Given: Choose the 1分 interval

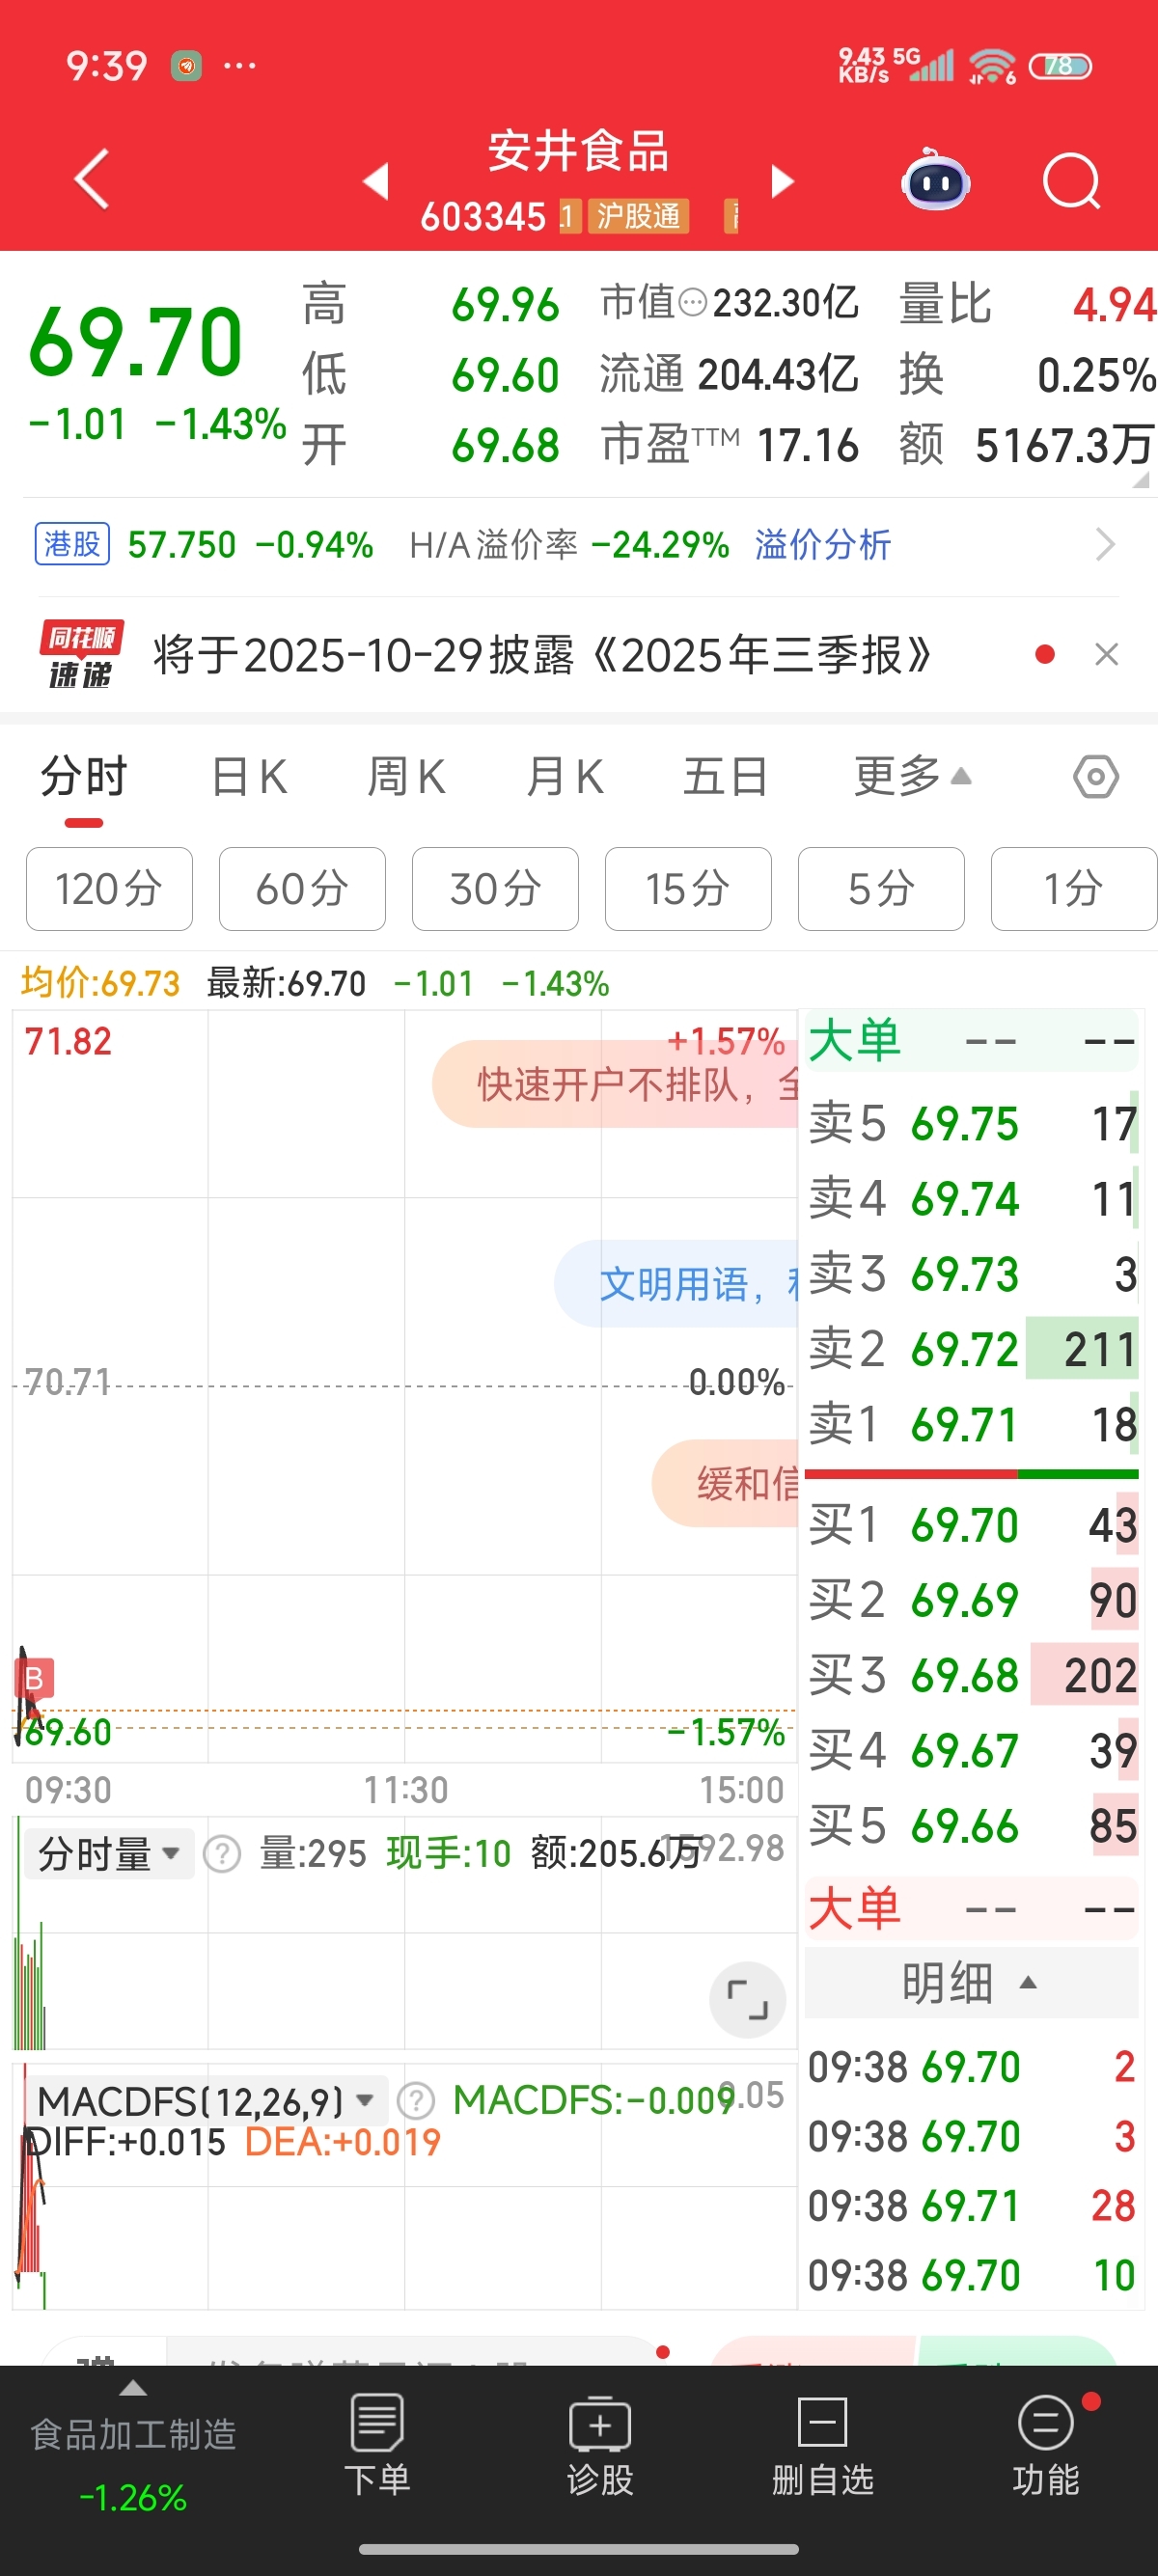Looking at the screenshot, I should pyautogui.click(x=1074, y=888).
